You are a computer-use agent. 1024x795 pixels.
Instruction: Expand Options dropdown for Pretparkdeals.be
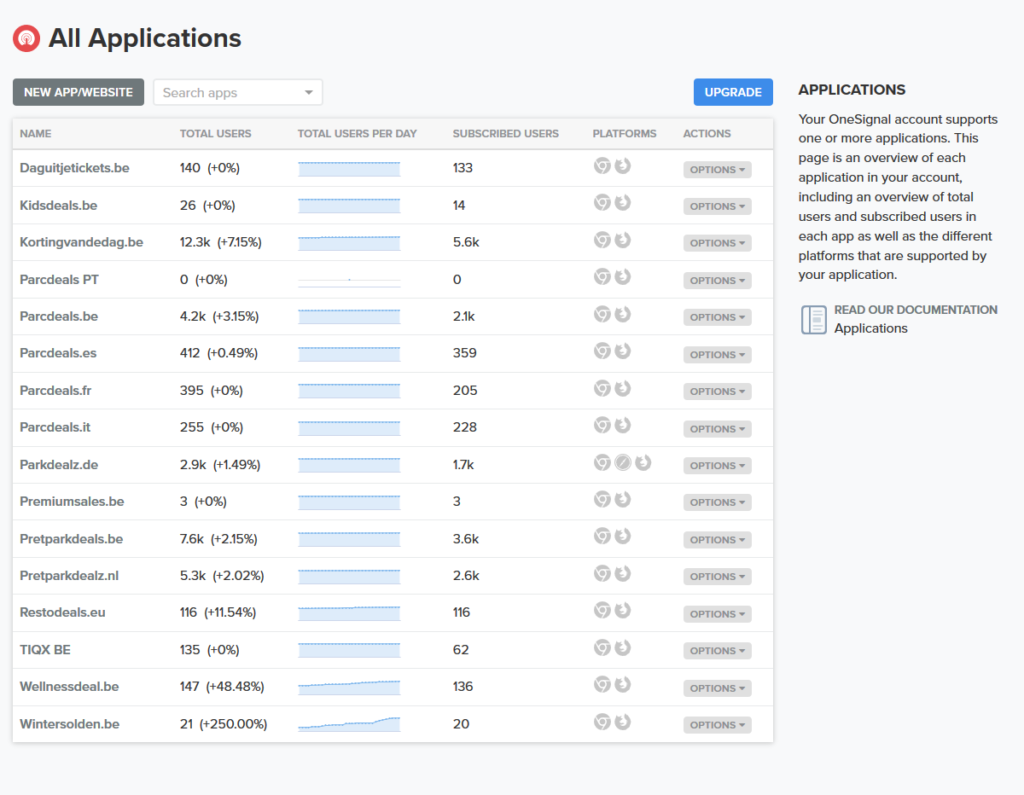717,540
